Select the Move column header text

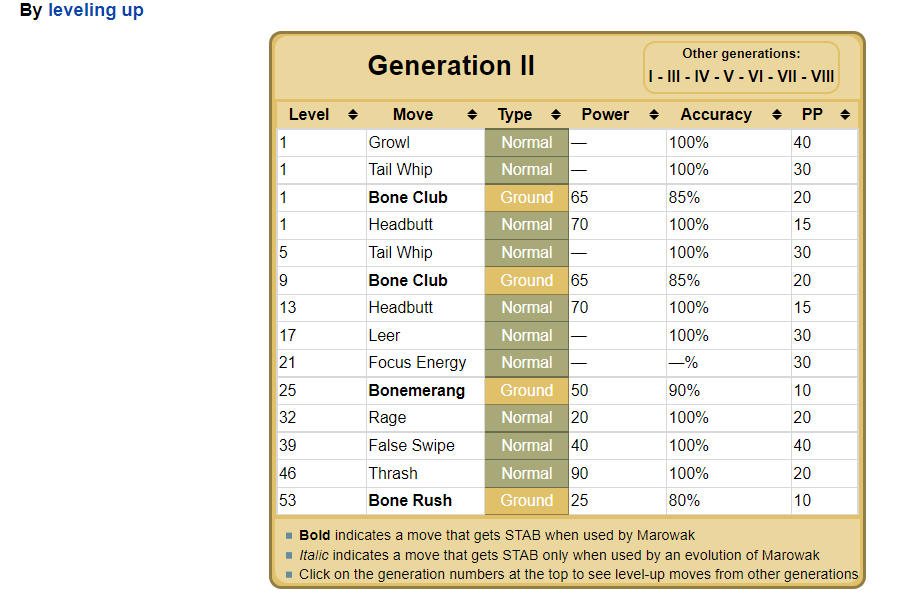point(413,114)
